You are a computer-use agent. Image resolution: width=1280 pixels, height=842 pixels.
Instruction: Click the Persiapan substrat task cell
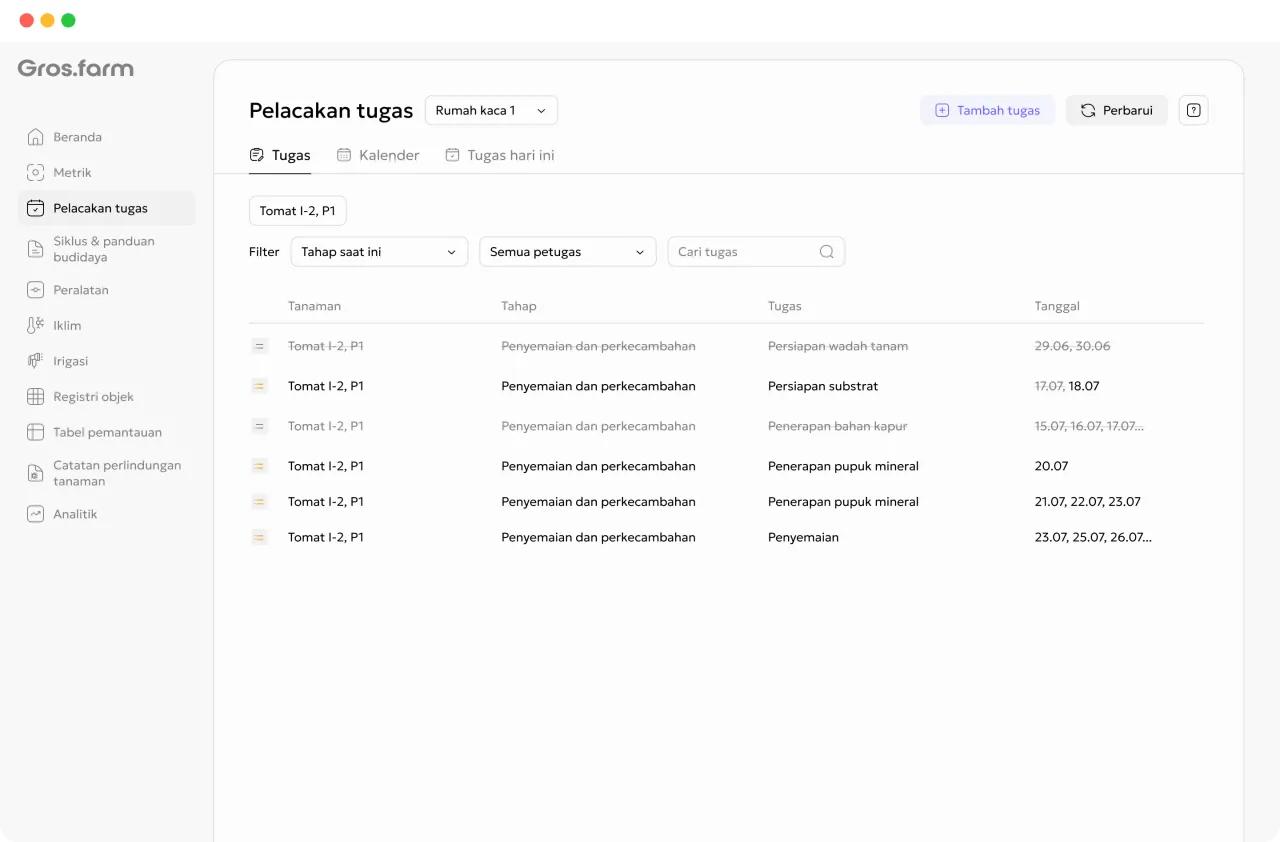(x=823, y=386)
